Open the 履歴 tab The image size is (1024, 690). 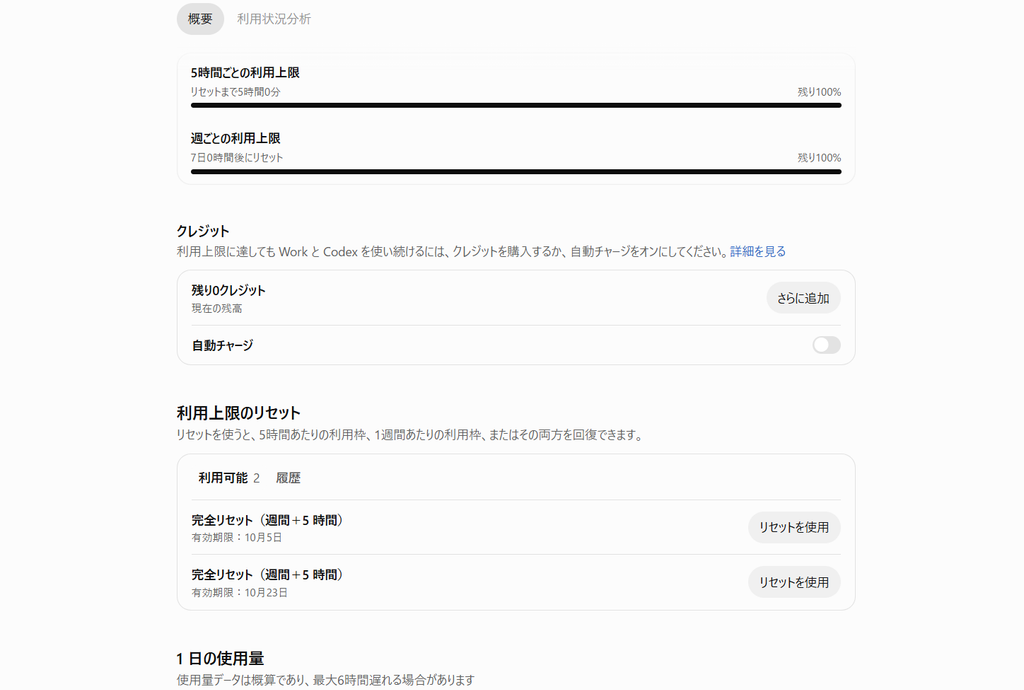288,478
